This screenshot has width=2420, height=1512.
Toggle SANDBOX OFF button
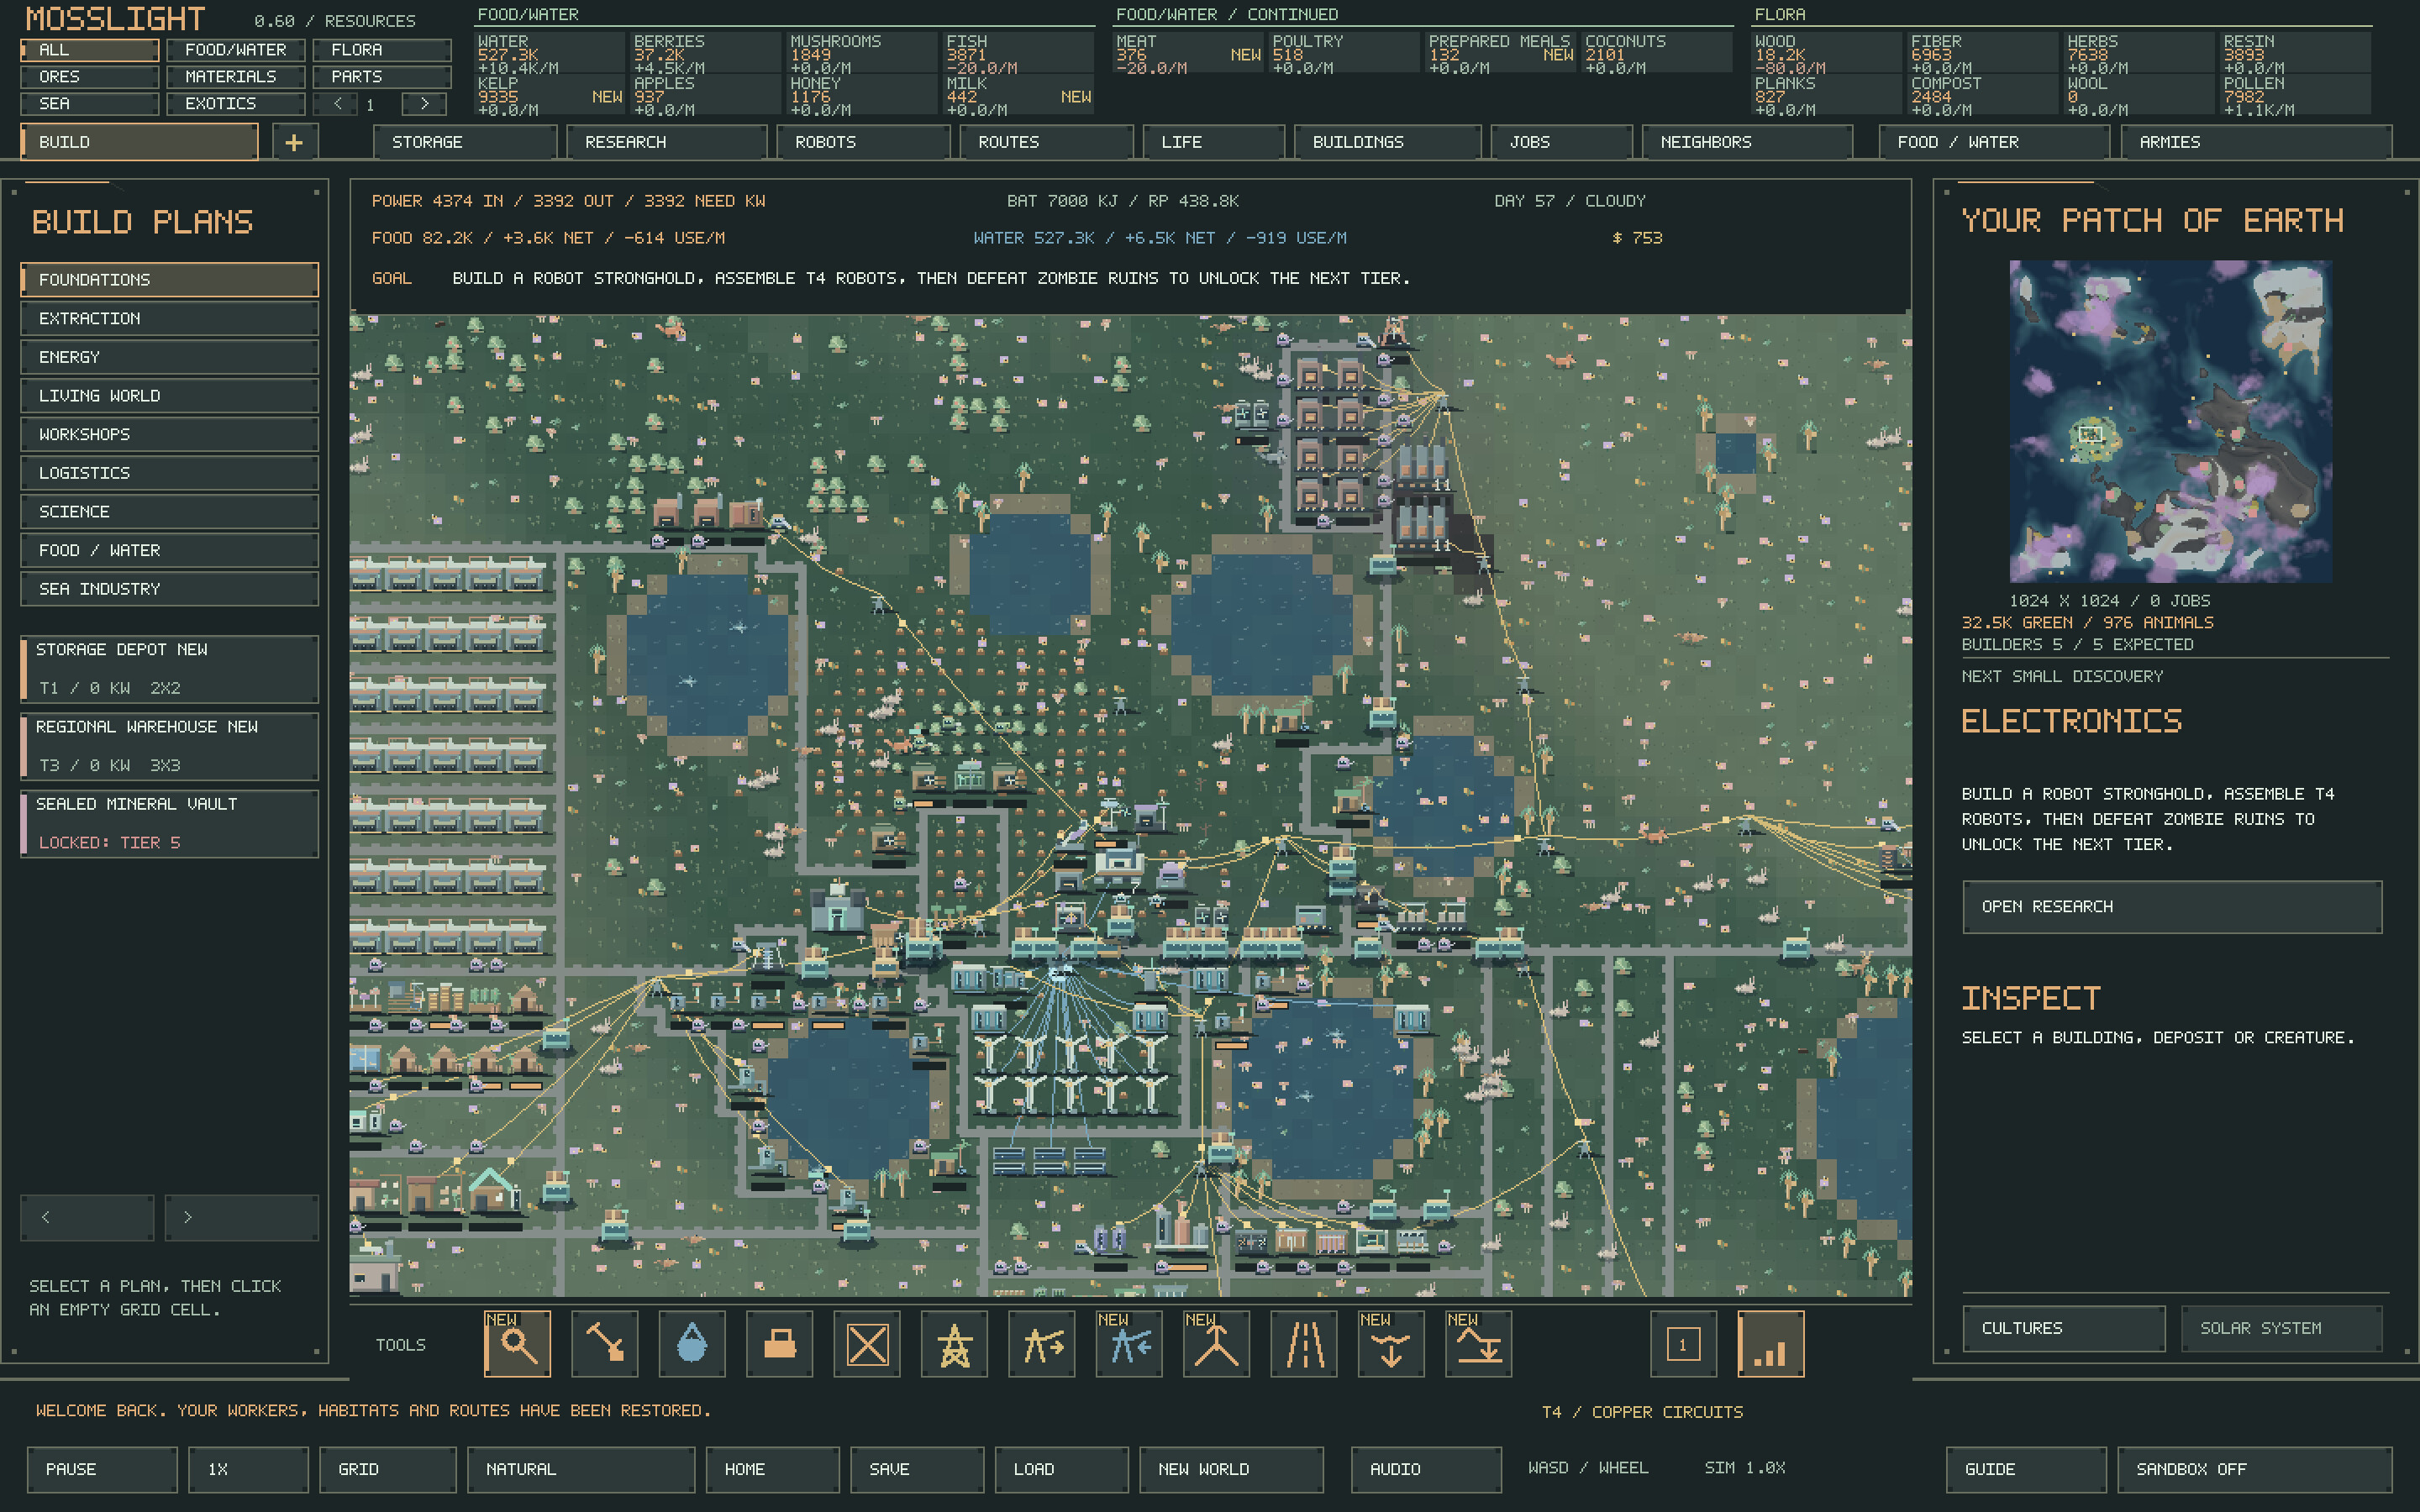(x=2254, y=1469)
